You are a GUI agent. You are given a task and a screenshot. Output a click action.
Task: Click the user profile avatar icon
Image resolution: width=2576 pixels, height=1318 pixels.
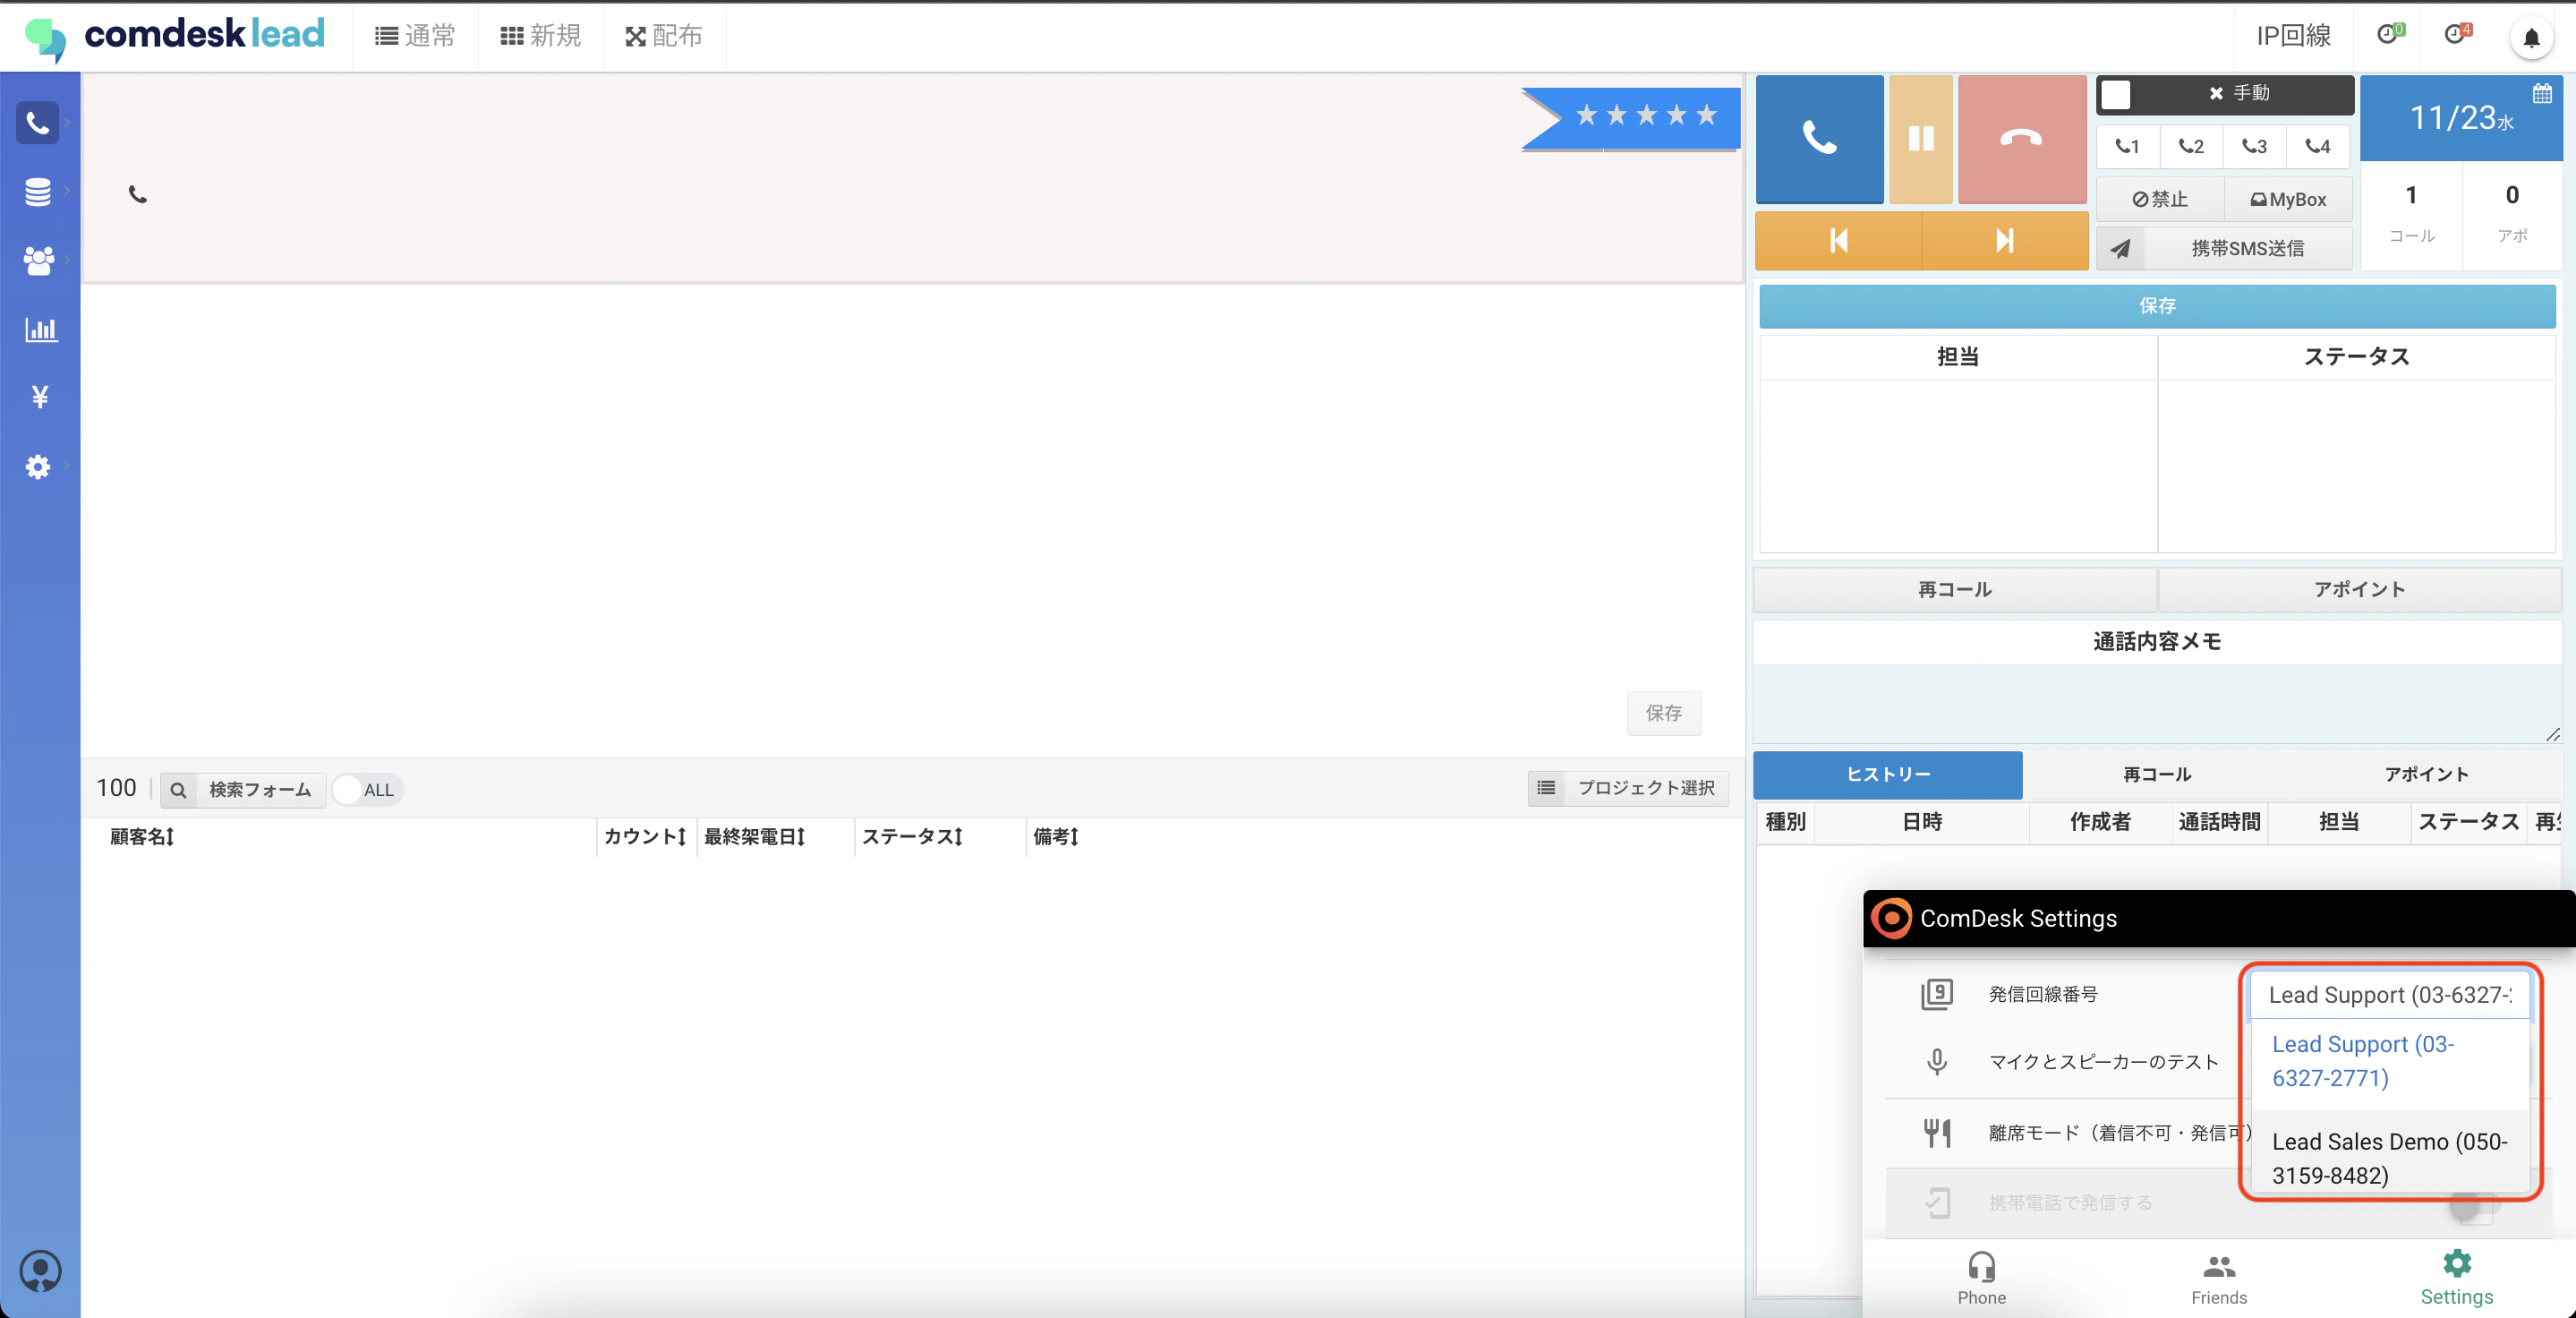[x=40, y=1271]
